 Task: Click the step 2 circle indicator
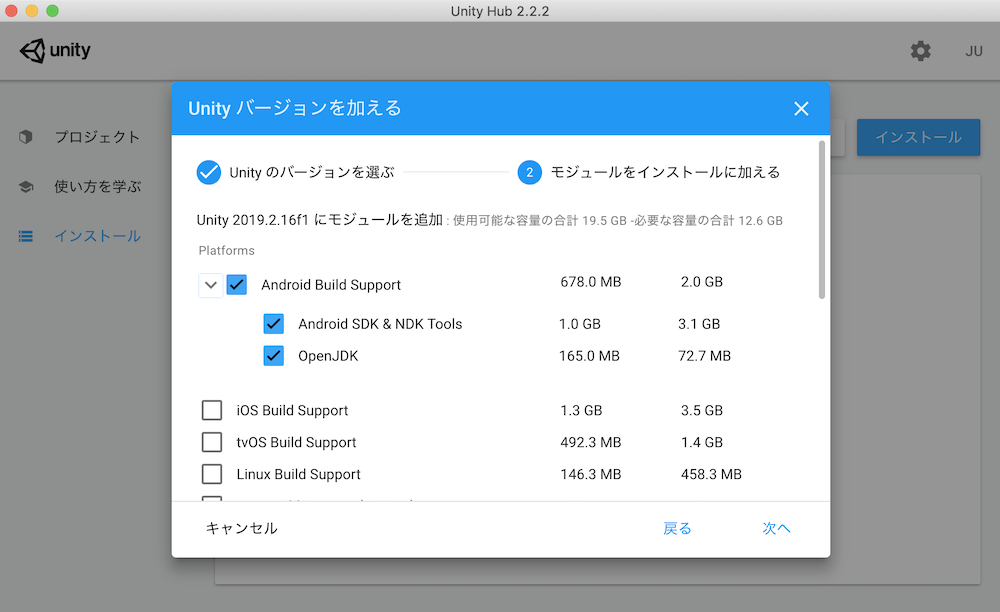tap(529, 172)
